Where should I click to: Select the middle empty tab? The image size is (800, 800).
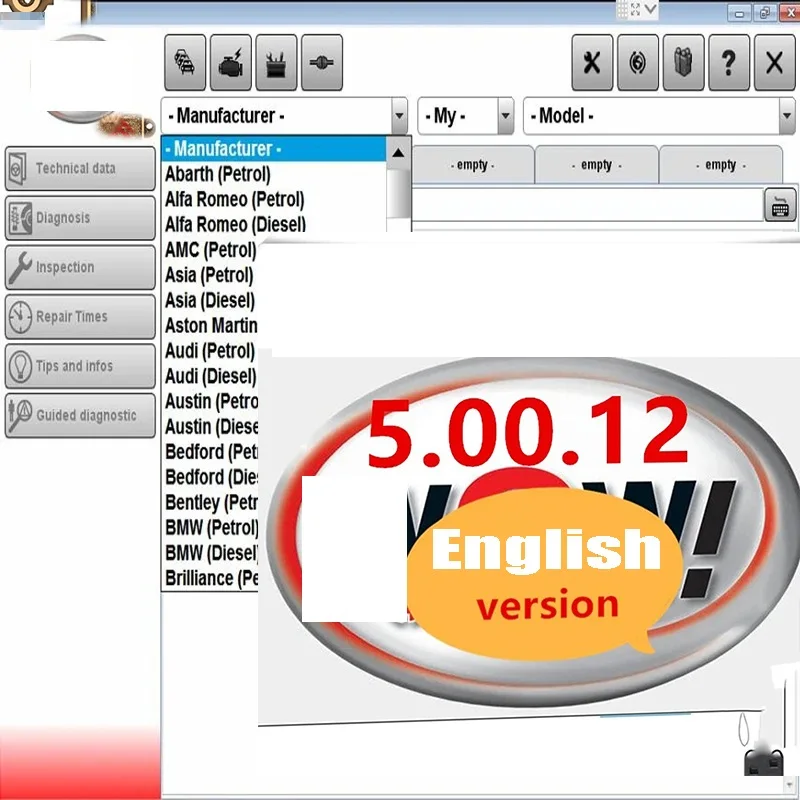click(596, 165)
